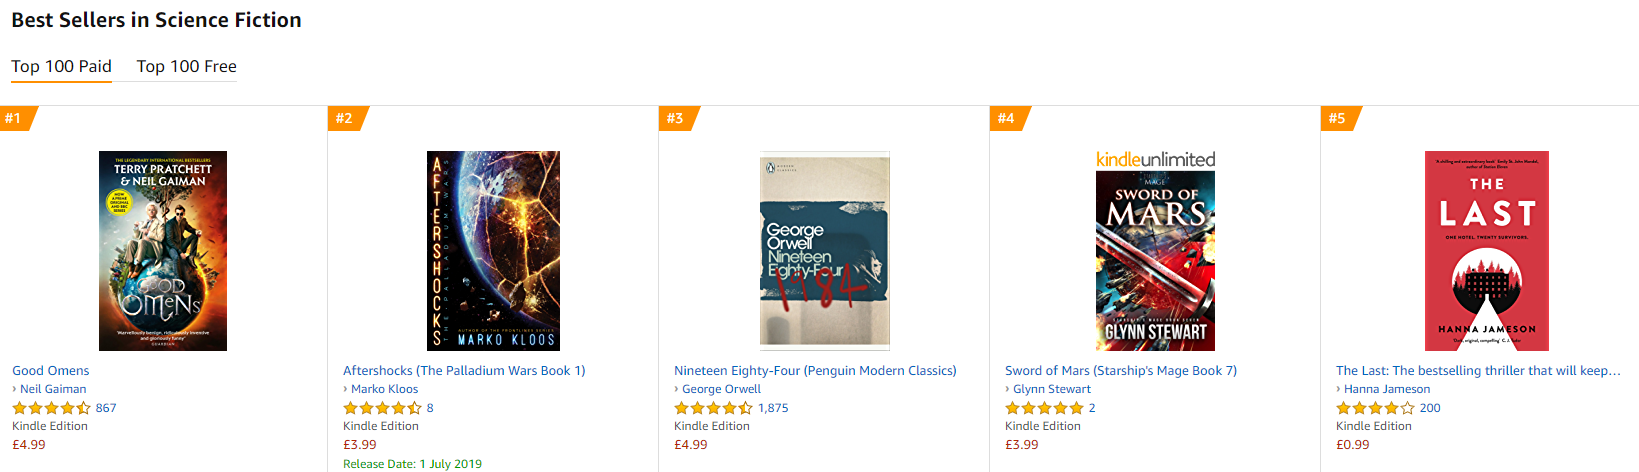1639x472 pixels.
Task: Open The Last bestselling thriller title link
Action: tap(1478, 370)
